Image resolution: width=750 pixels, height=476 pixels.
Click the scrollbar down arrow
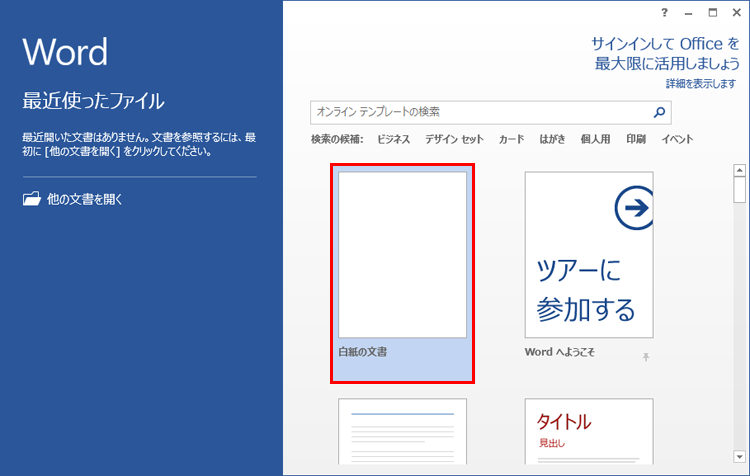click(x=739, y=457)
